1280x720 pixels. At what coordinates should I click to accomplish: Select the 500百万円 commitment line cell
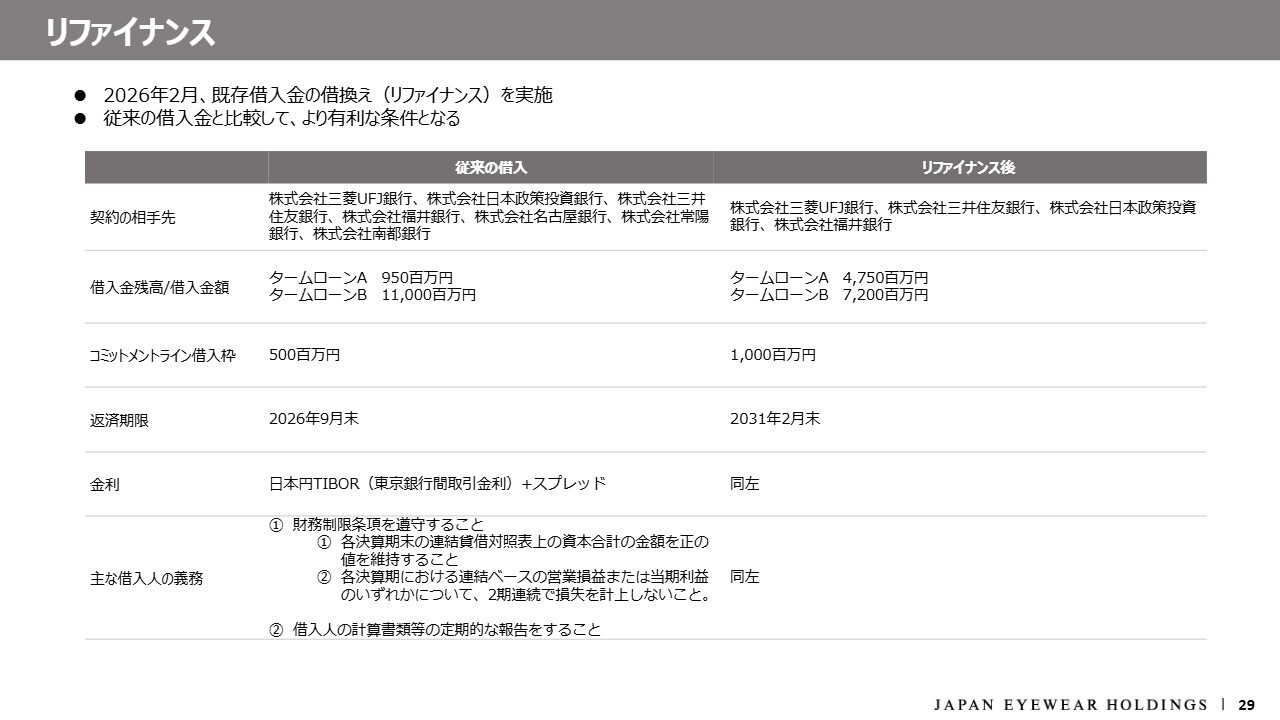point(304,355)
